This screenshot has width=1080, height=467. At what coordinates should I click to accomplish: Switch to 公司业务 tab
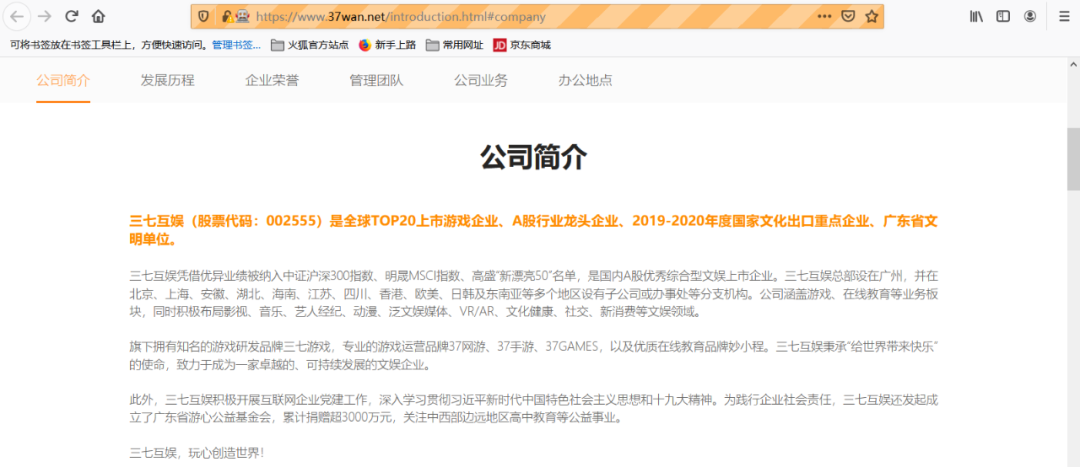(481, 81)
